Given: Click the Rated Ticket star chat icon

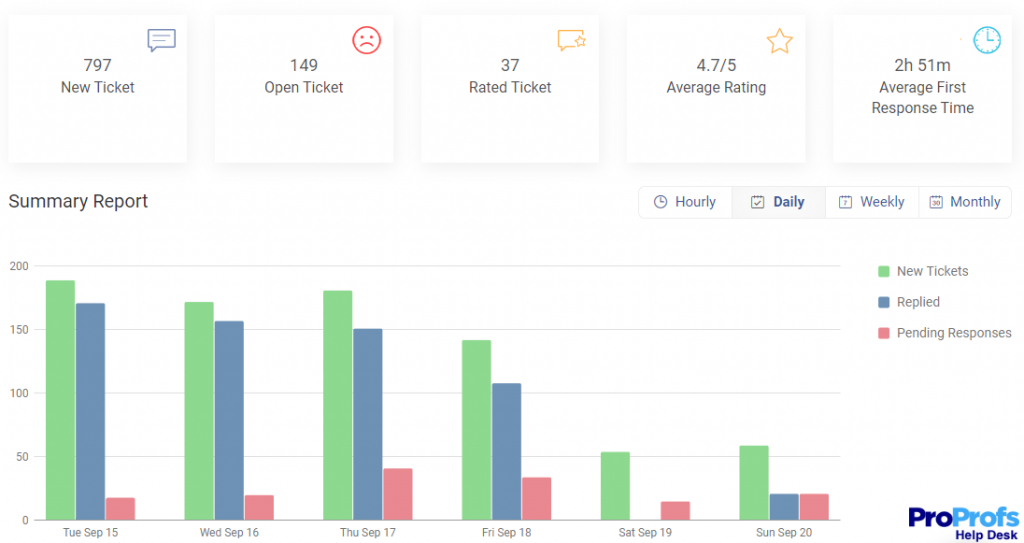Looking at the screenshot, I should 571,40.
